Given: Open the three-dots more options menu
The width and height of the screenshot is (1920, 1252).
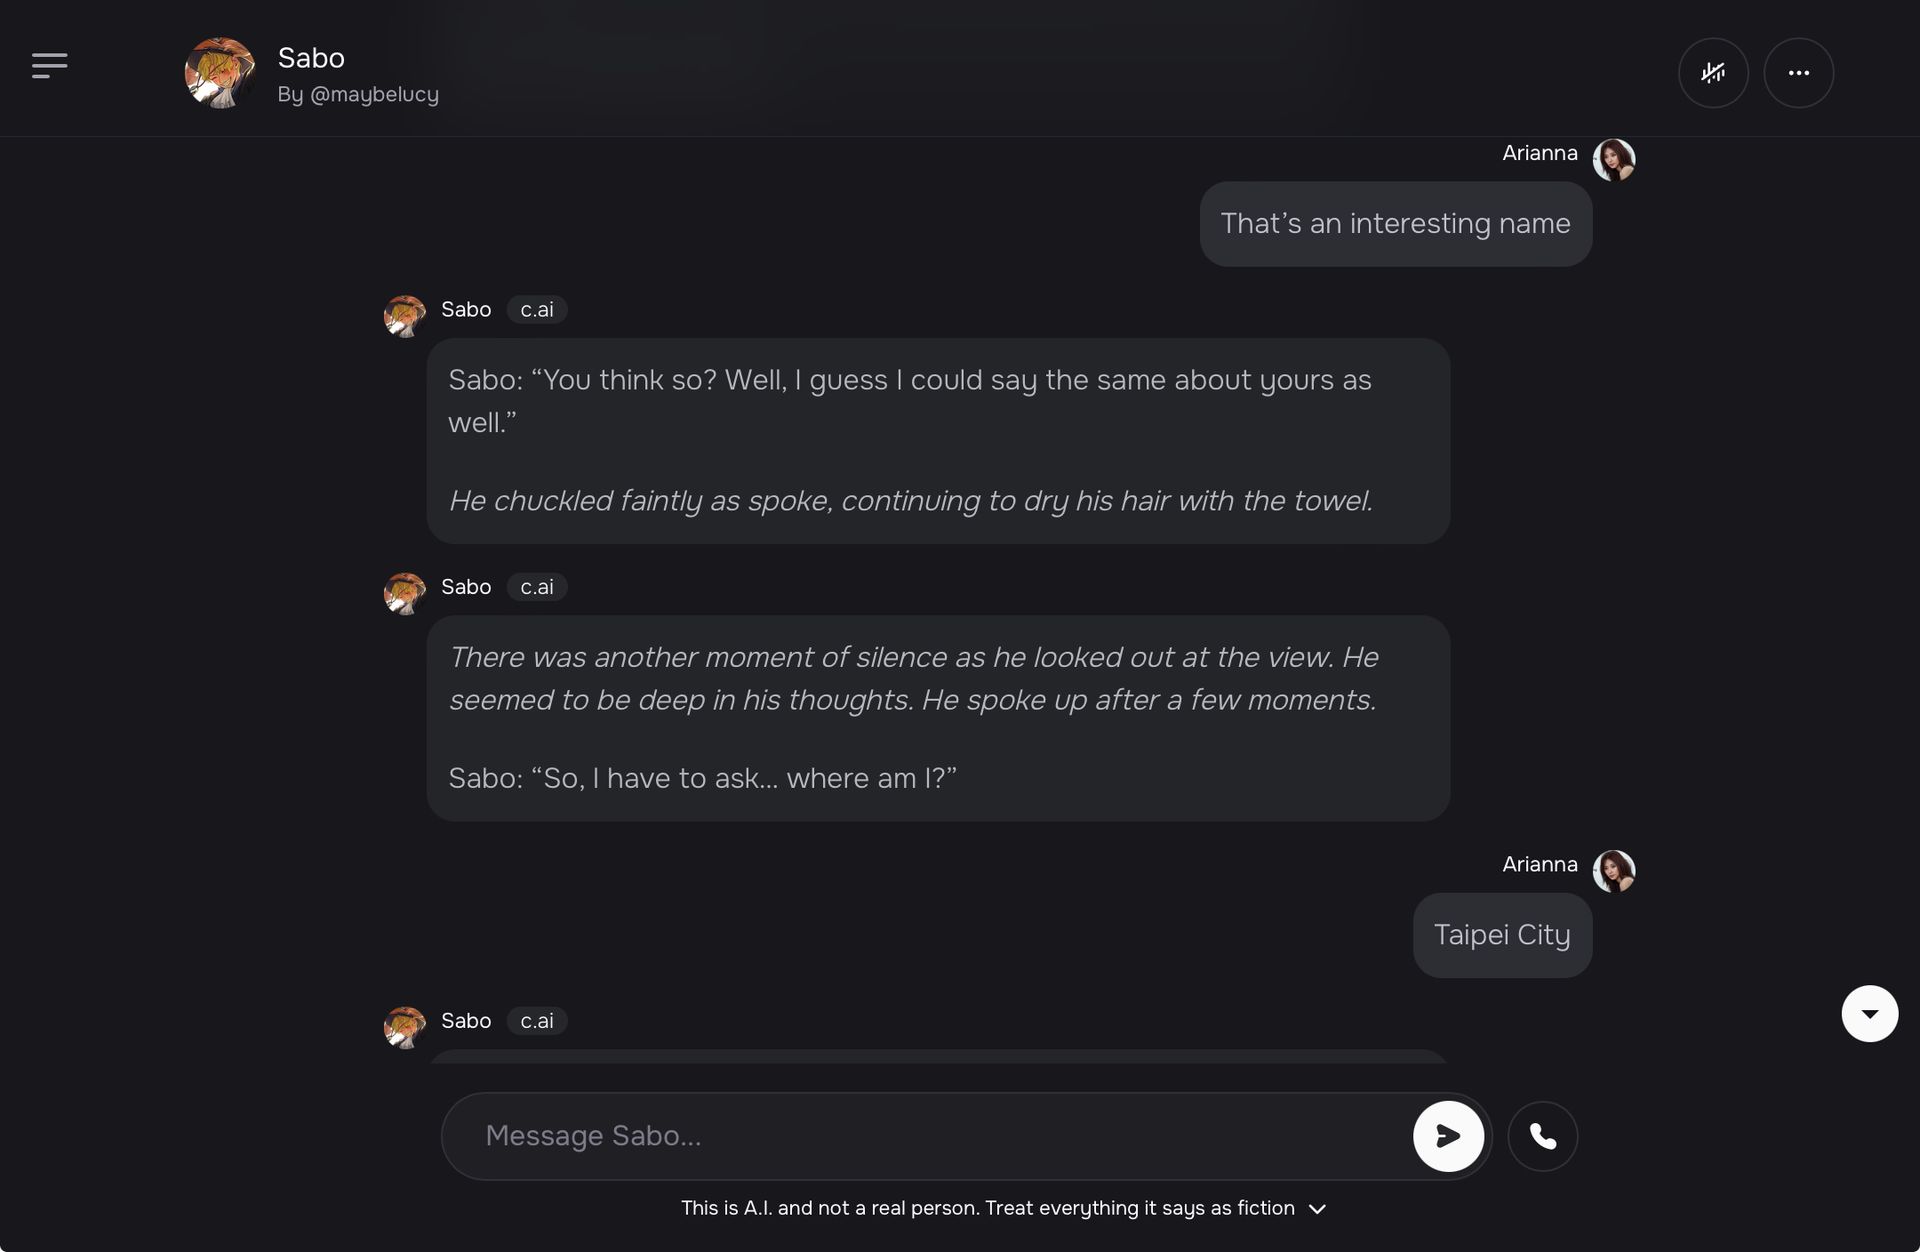Looking at the screenshot, I should click(1798, 73).
